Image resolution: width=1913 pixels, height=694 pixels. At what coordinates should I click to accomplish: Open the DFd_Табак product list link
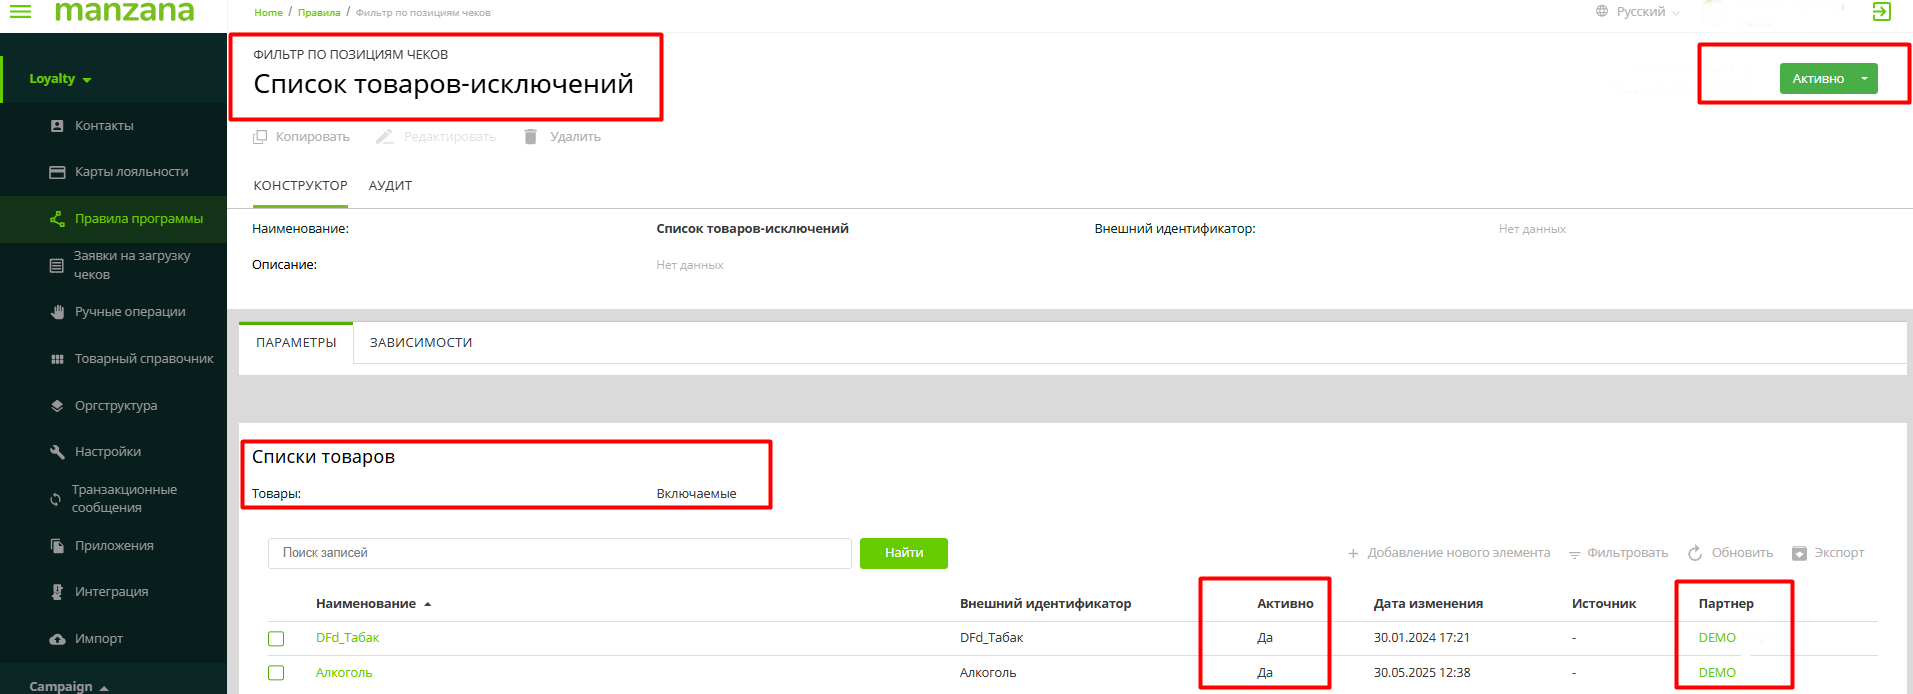coord(347,638)
